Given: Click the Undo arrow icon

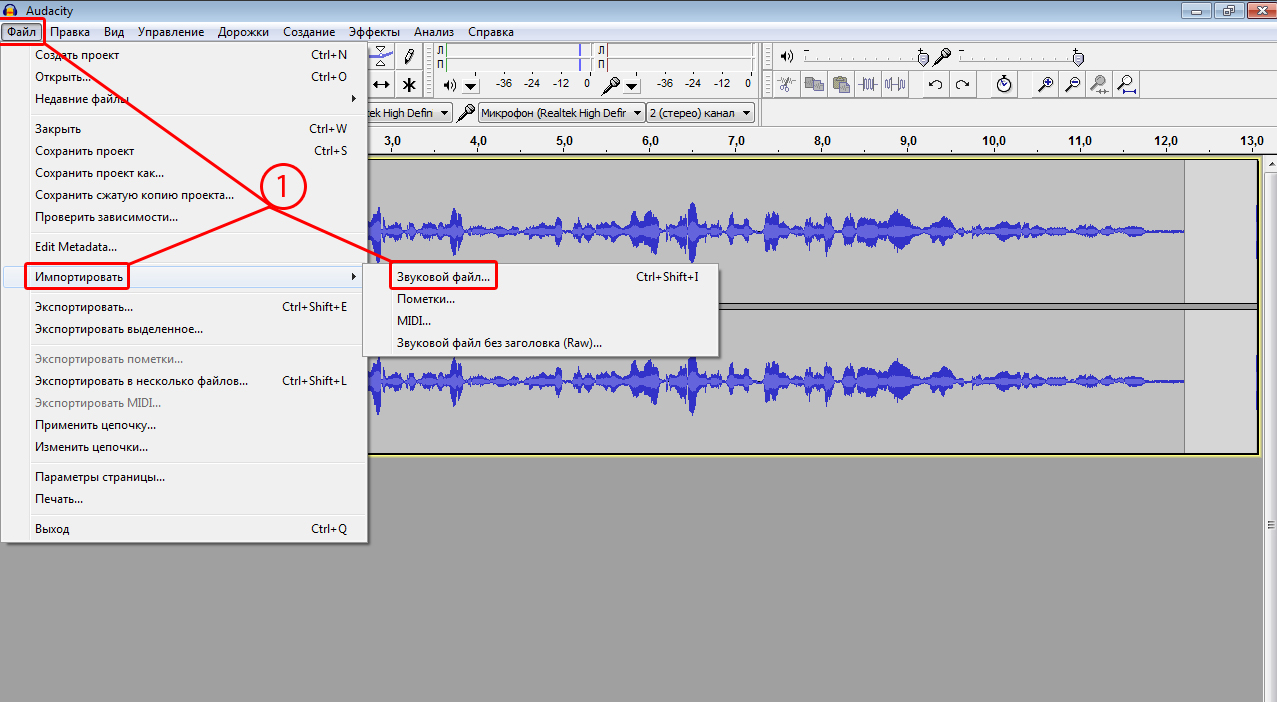Looking at the screenshot, I should (935, 84).
